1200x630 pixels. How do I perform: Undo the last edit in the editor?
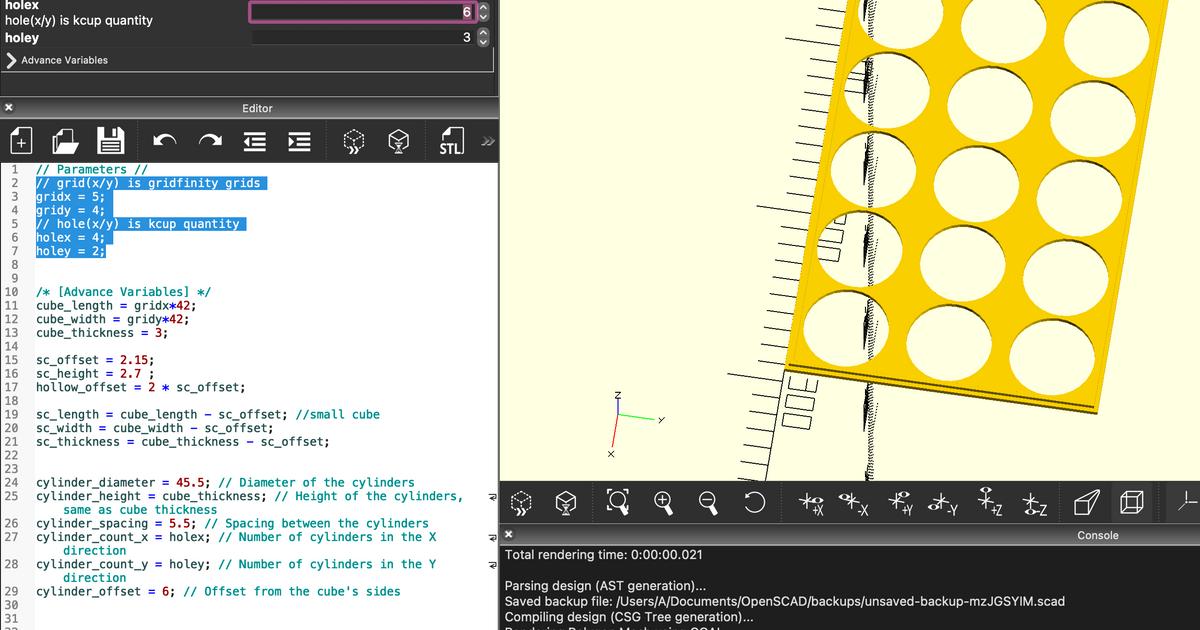(x=164, y=142)
